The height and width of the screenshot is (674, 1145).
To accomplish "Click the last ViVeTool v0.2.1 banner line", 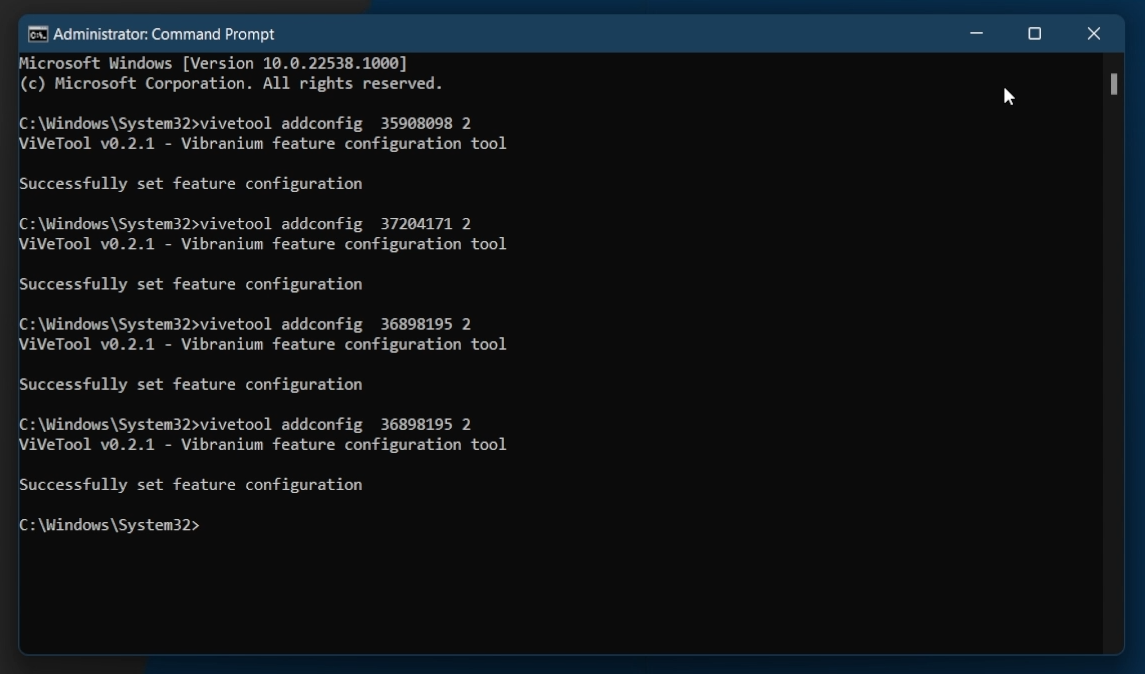I will point(262,445).
